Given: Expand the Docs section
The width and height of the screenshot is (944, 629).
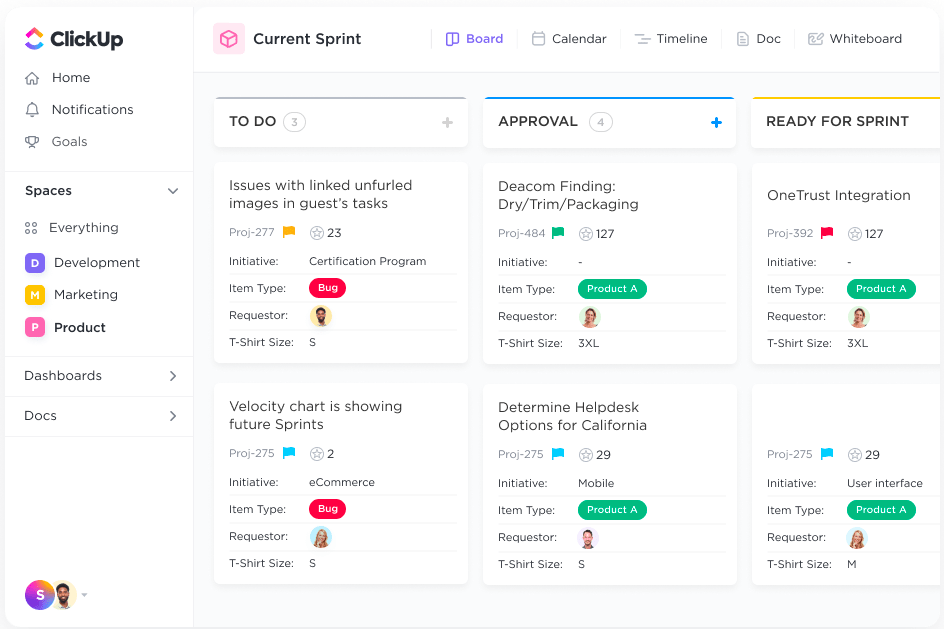Looking at the screenshot, I should coord(173,416).
